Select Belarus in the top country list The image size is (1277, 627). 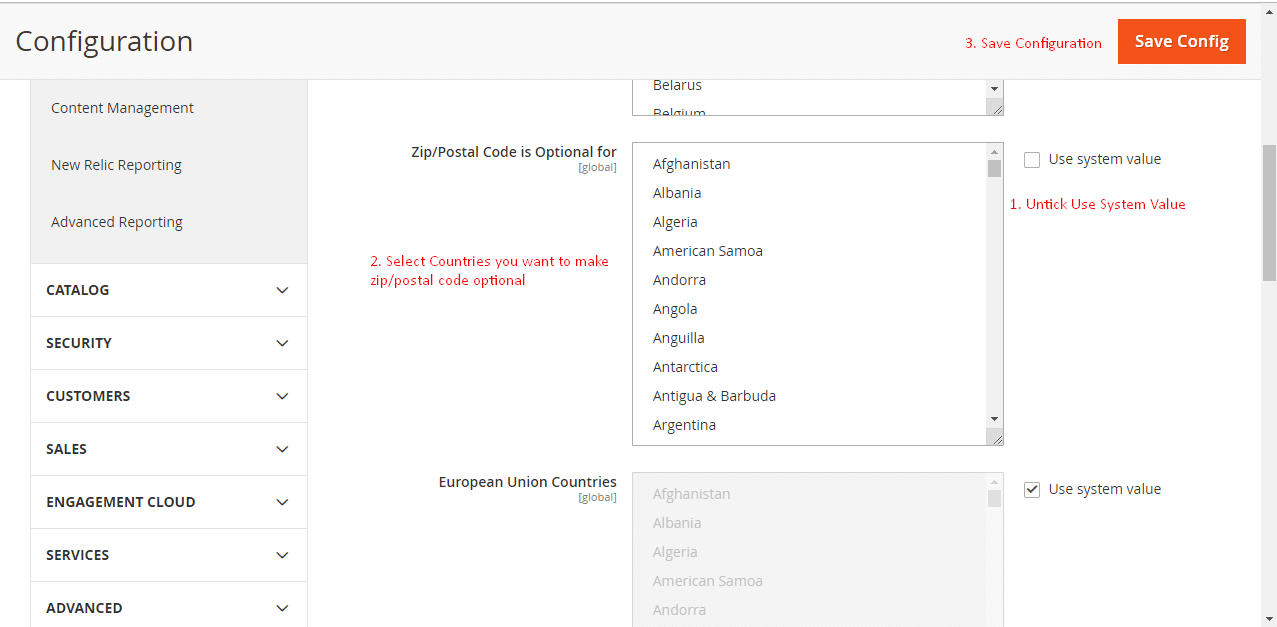click(x=677, y=85)
